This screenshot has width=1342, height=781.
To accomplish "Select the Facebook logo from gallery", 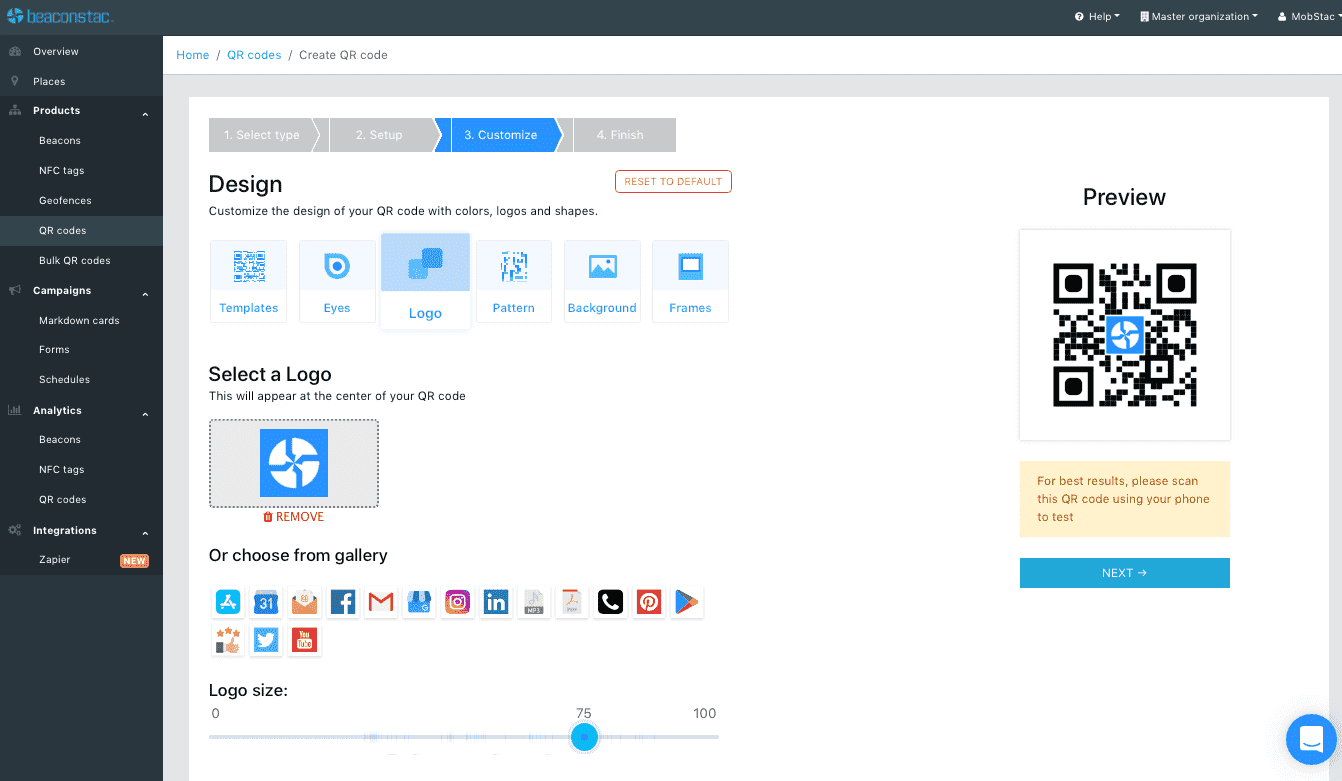I will tap(343, 602).
